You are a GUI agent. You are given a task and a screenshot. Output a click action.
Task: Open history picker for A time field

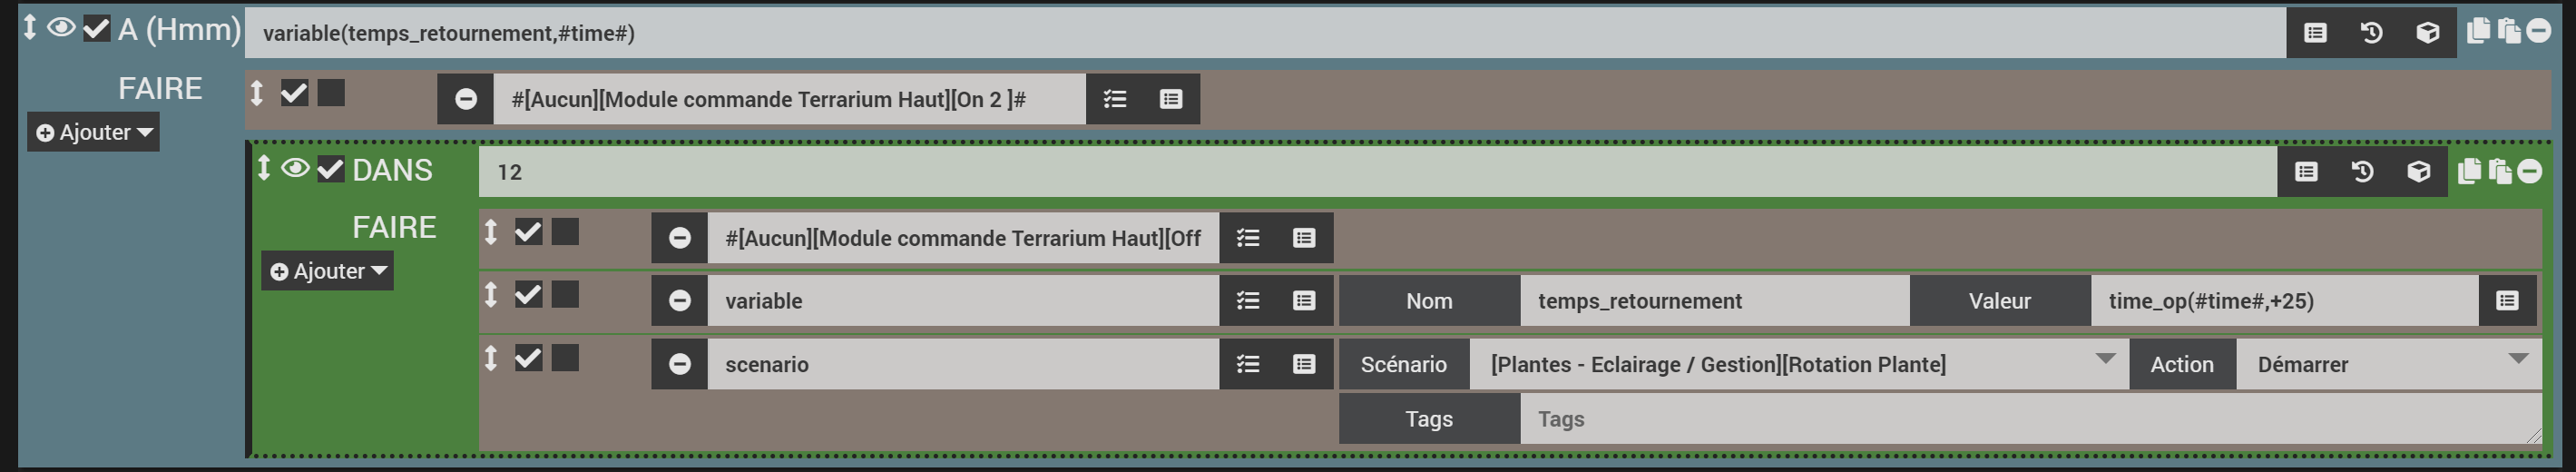point(2371,33)
